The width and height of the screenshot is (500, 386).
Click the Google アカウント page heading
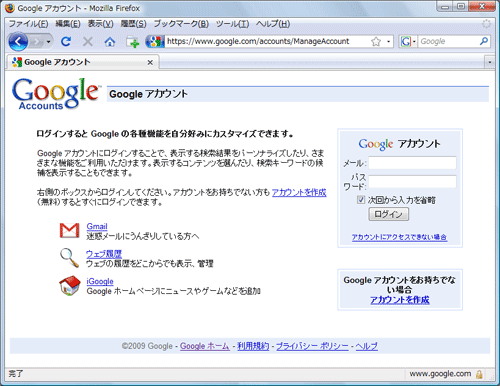pos(148,94)
